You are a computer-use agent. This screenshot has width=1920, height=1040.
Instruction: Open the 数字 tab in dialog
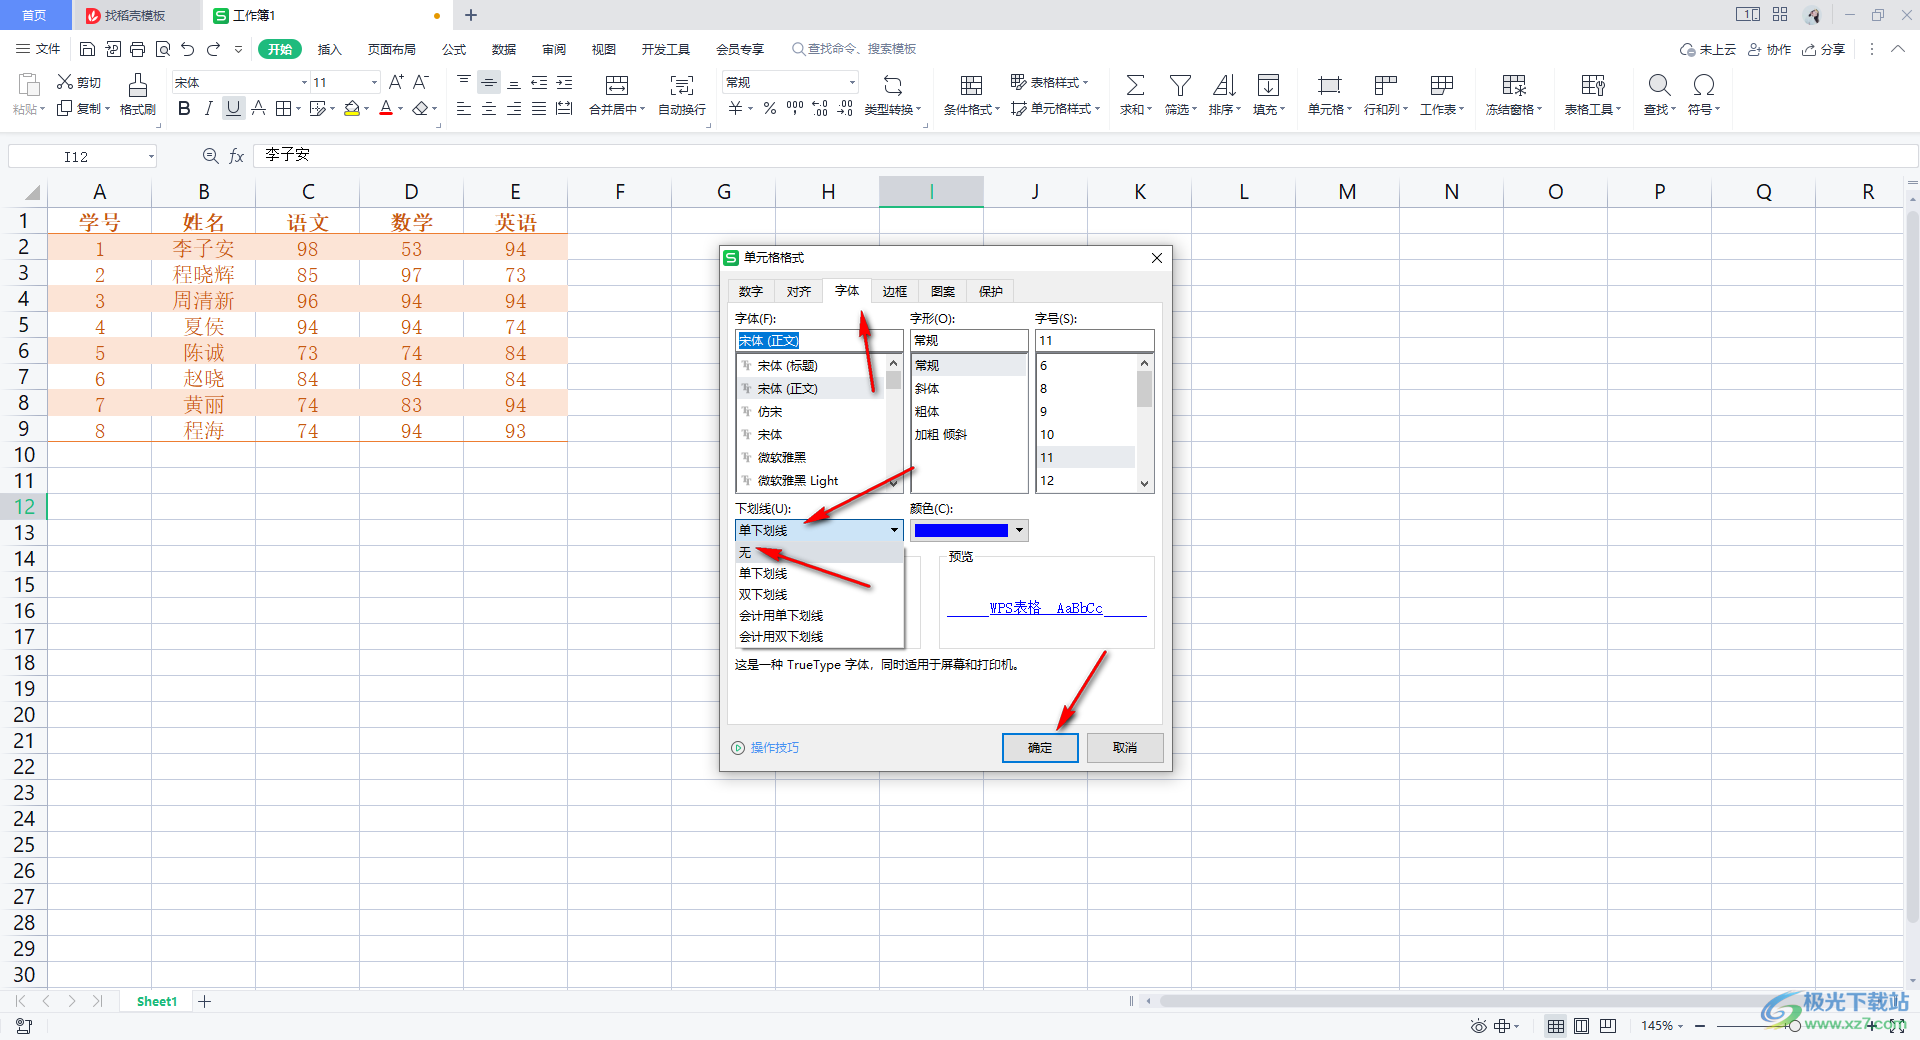[x=751, y=291]
